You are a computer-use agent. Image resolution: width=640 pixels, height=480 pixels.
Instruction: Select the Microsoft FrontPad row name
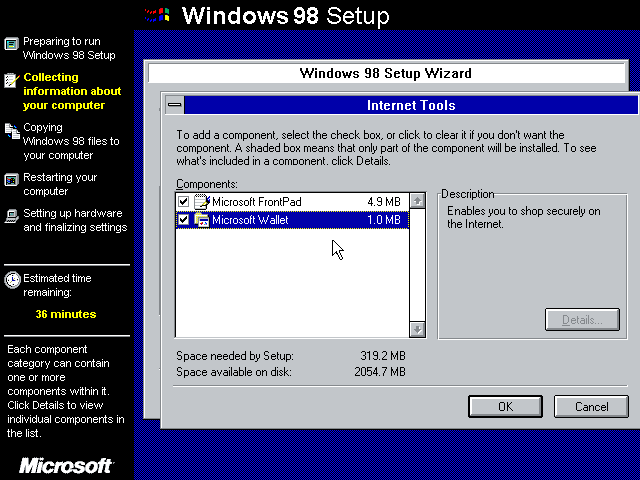[257, 202]
